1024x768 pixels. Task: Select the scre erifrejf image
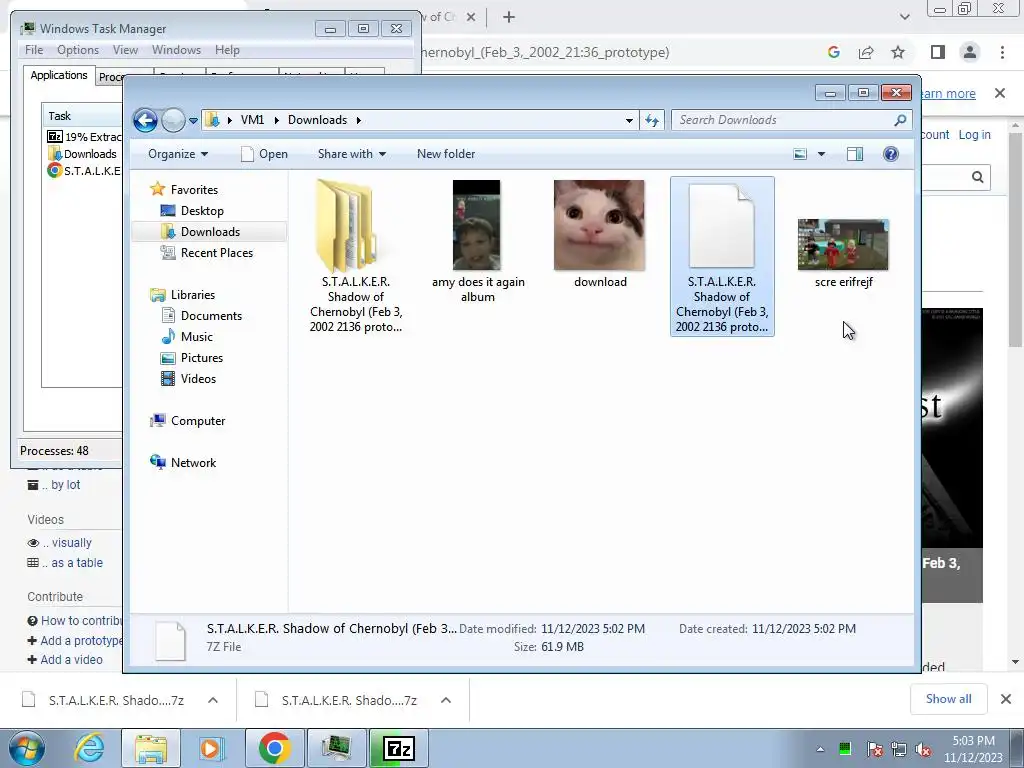pyautogui.click(x=843, y=245)
